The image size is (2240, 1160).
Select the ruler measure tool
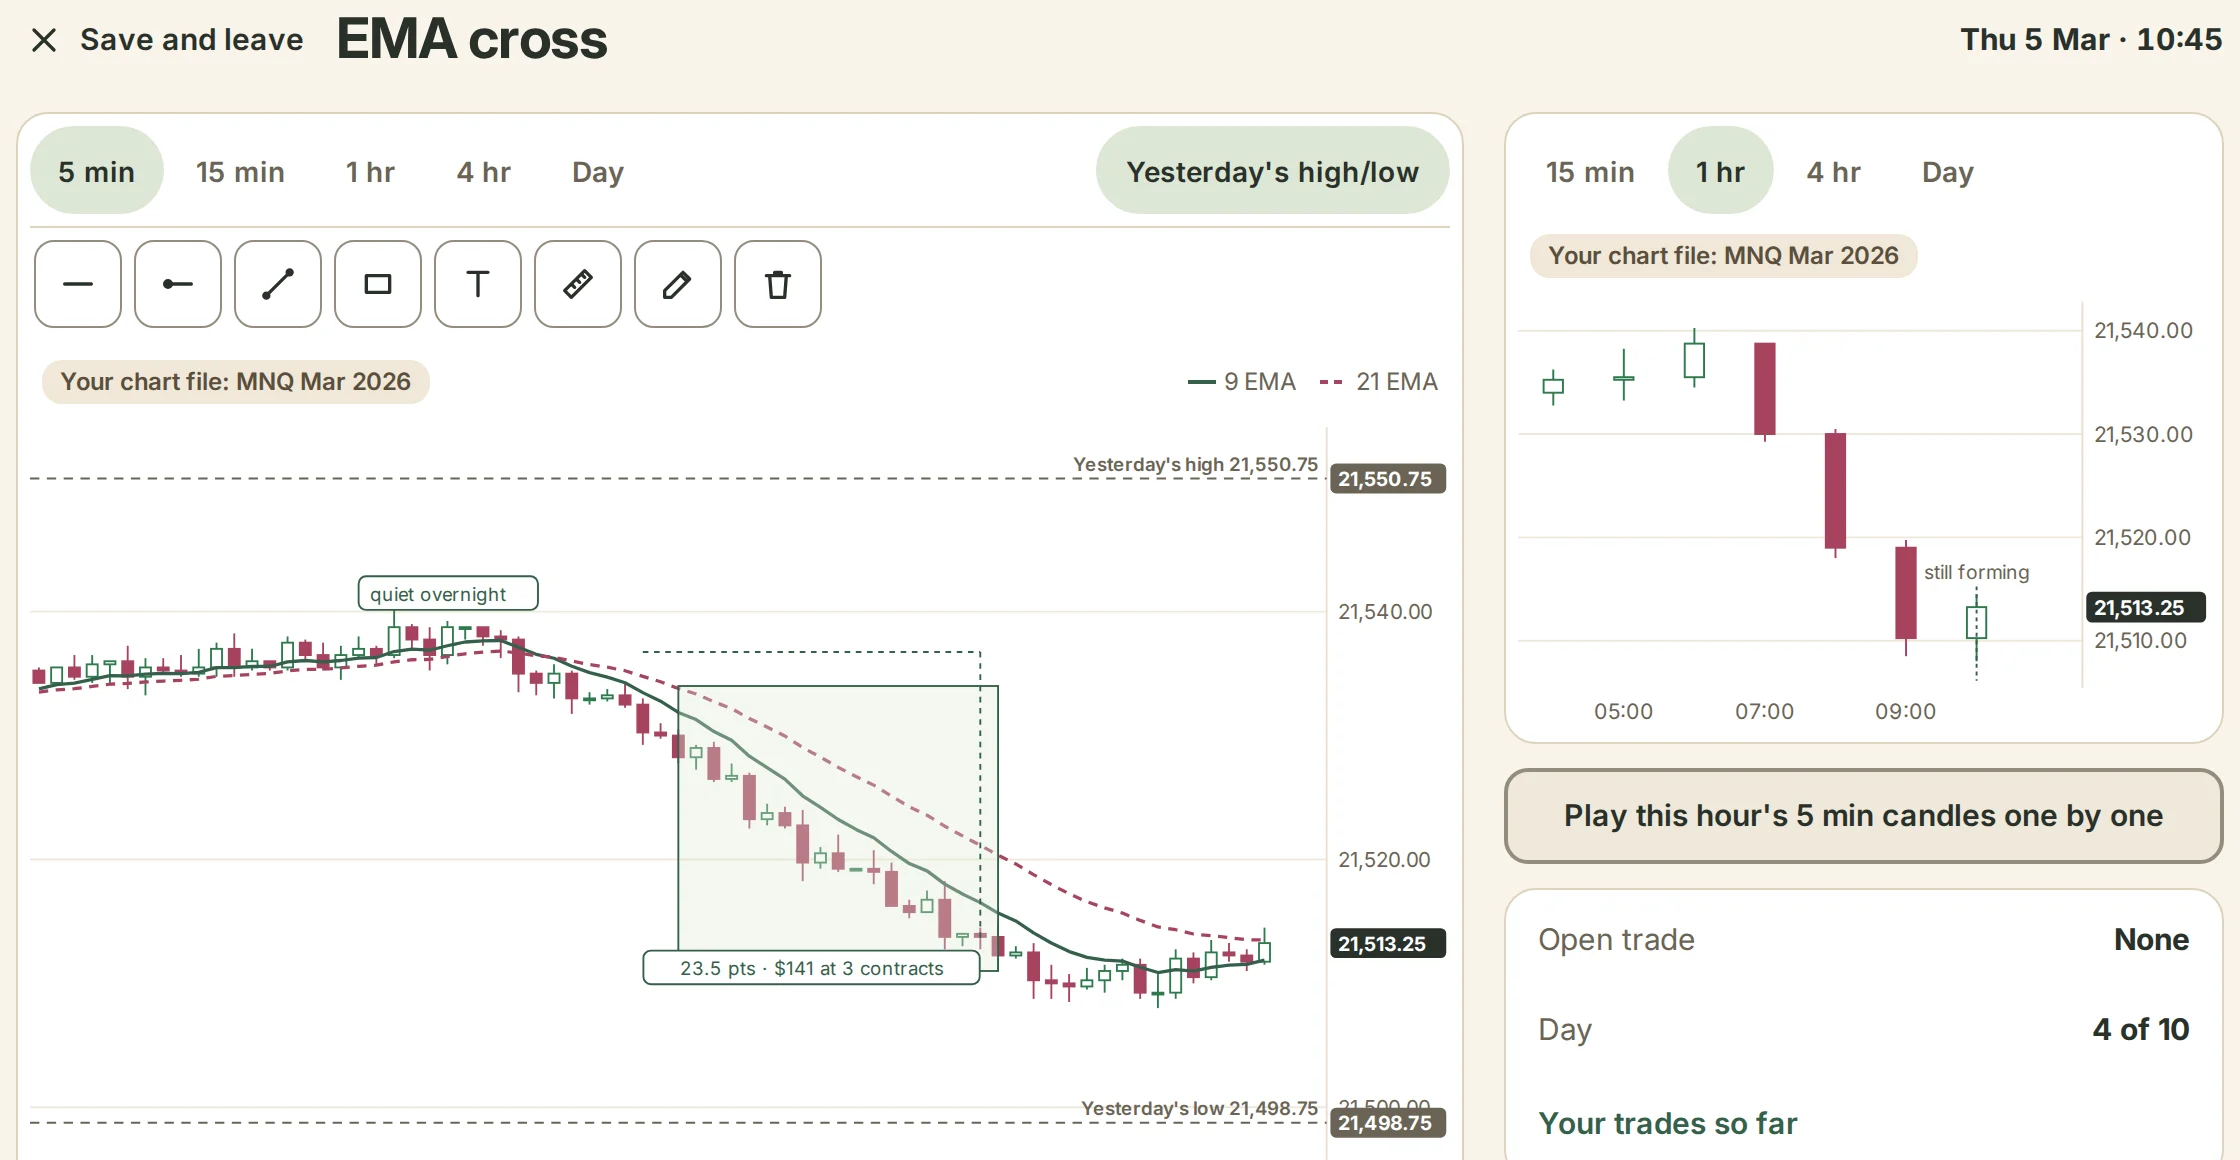[x=578, y=284]
